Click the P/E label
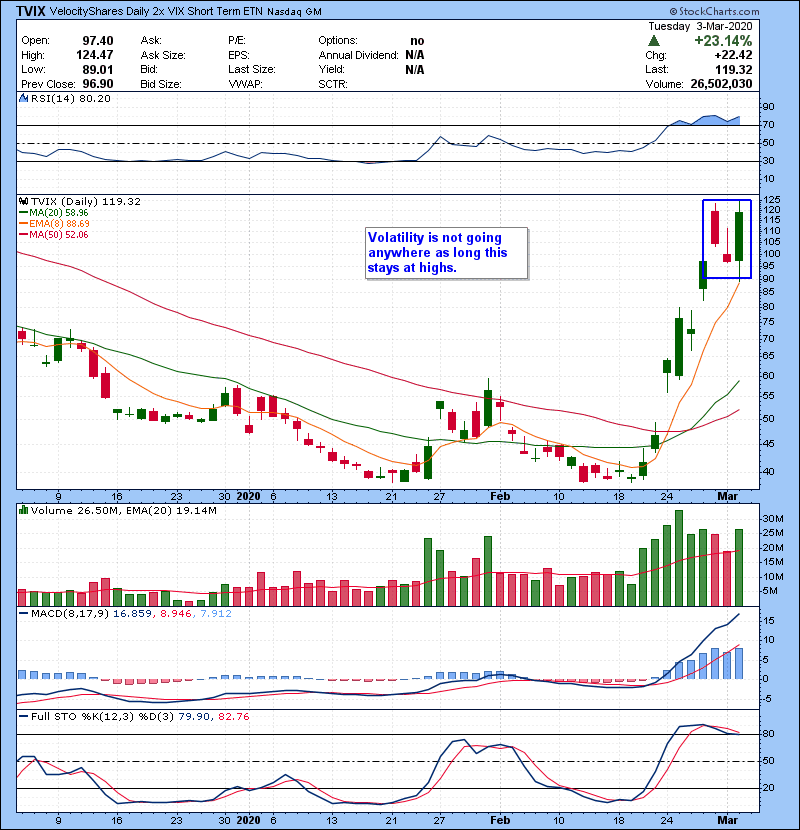The image size is (800, 830). click(237, 40)
